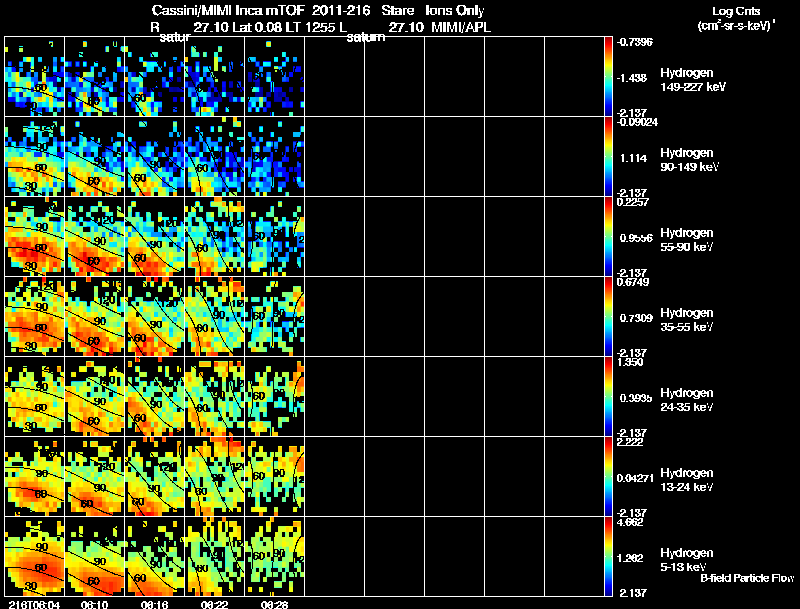This screenshot has width=800, height=609.
Task: Click the 0.3935 scale midpoint value
Action: click(x=636, y=398)
